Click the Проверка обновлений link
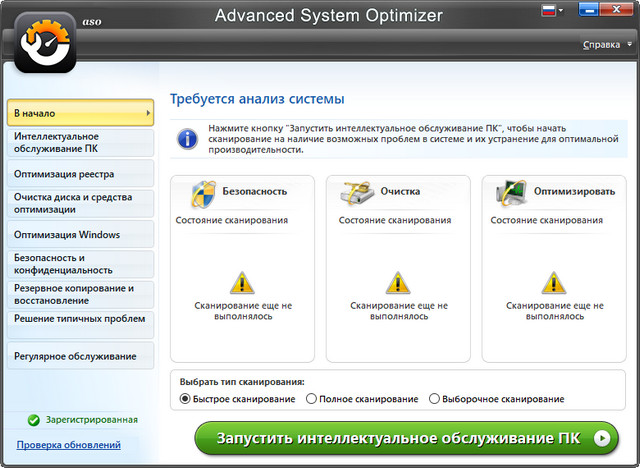Image resolution: width=640 pixels, height=468 pixels. click(69, 445)
